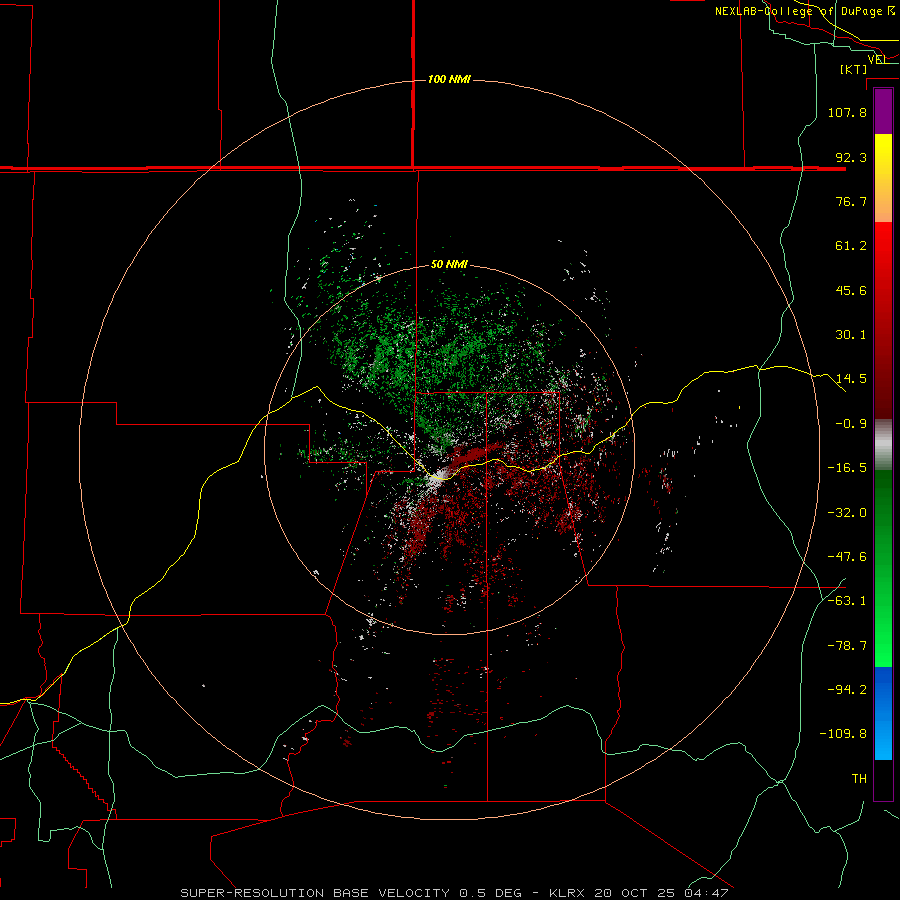Click the yellow-orange segment of velocity color bar
The height and width of the screenshot is (900, 900).
tap(883, 179)
